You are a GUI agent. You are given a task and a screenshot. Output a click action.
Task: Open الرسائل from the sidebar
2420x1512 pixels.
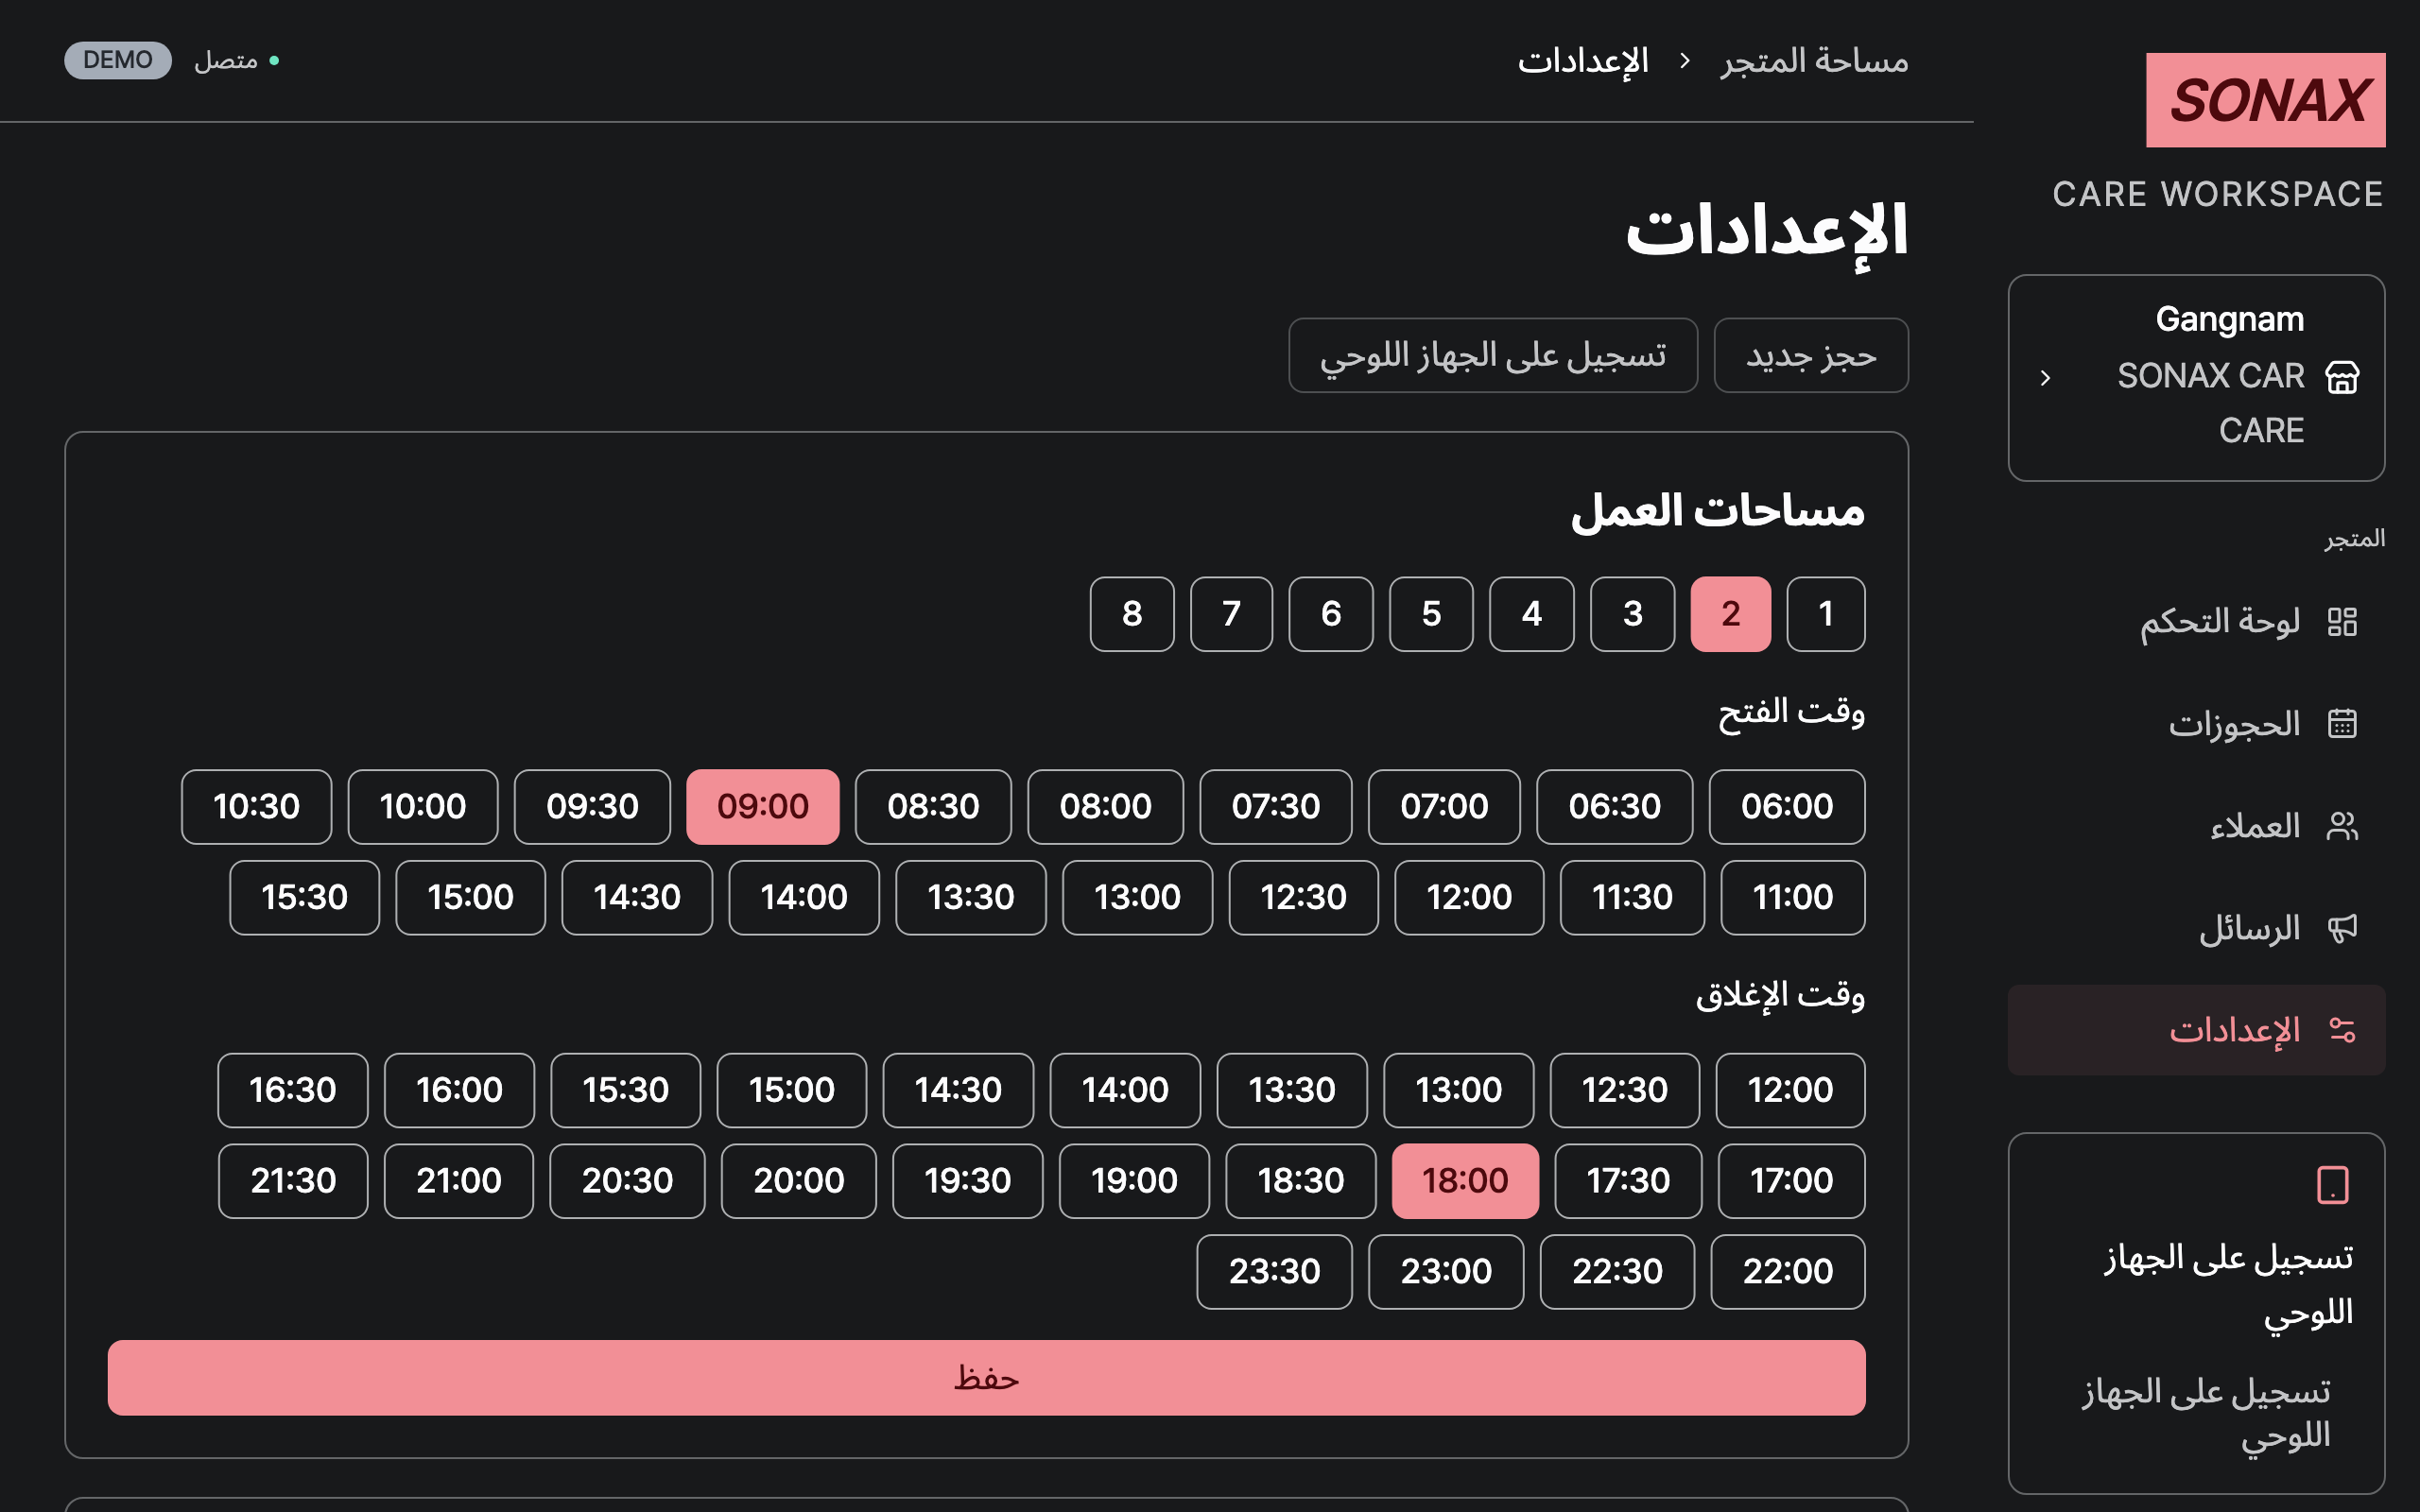click(x=2196, y=929)
